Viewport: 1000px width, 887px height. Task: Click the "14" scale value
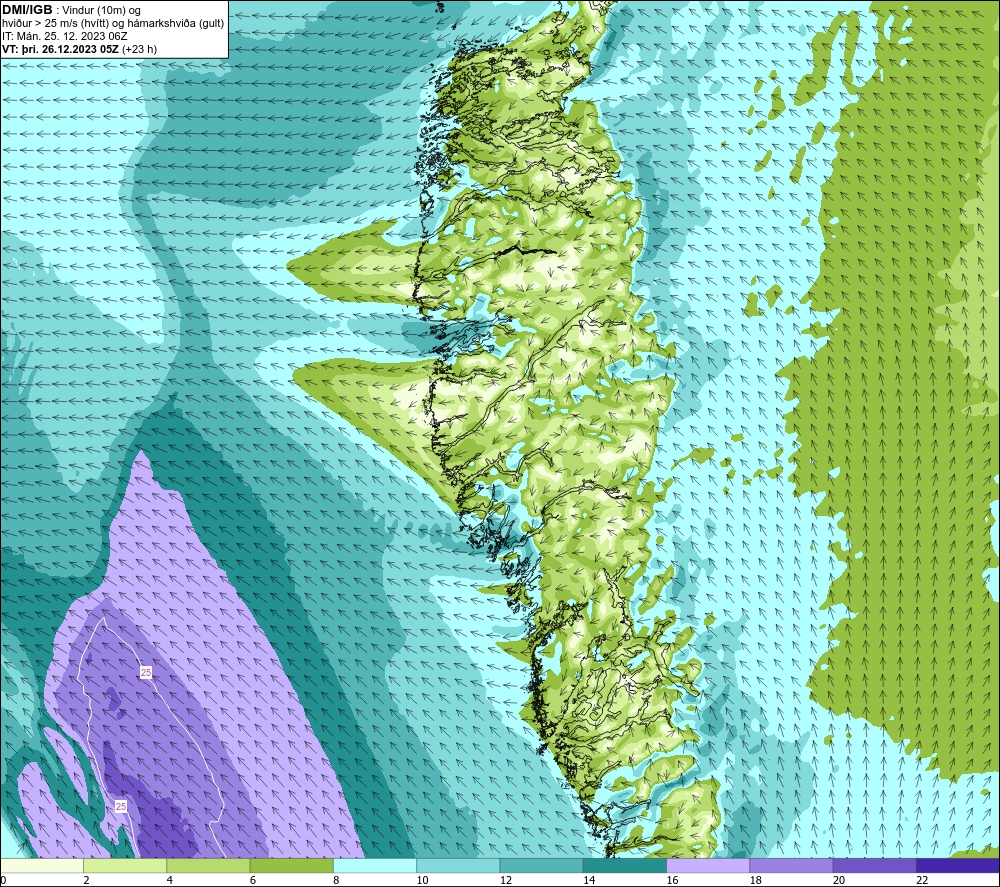point(589,881)
